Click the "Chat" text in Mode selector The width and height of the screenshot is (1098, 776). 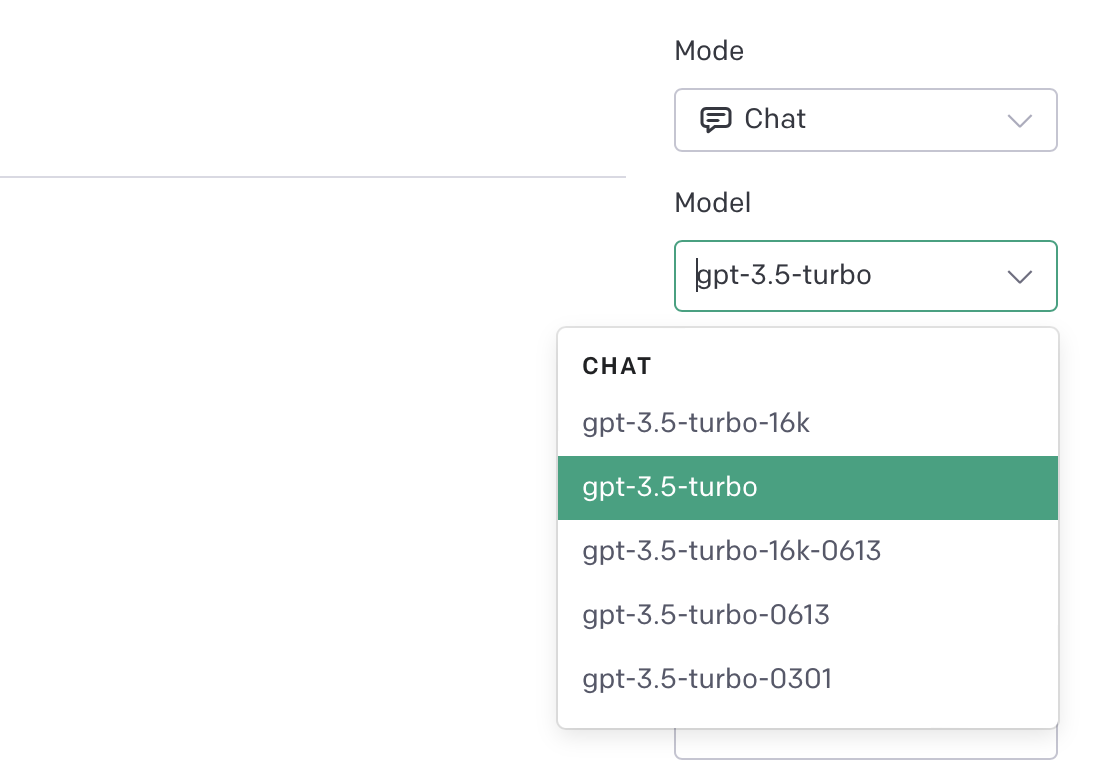(x=775, y=119)
